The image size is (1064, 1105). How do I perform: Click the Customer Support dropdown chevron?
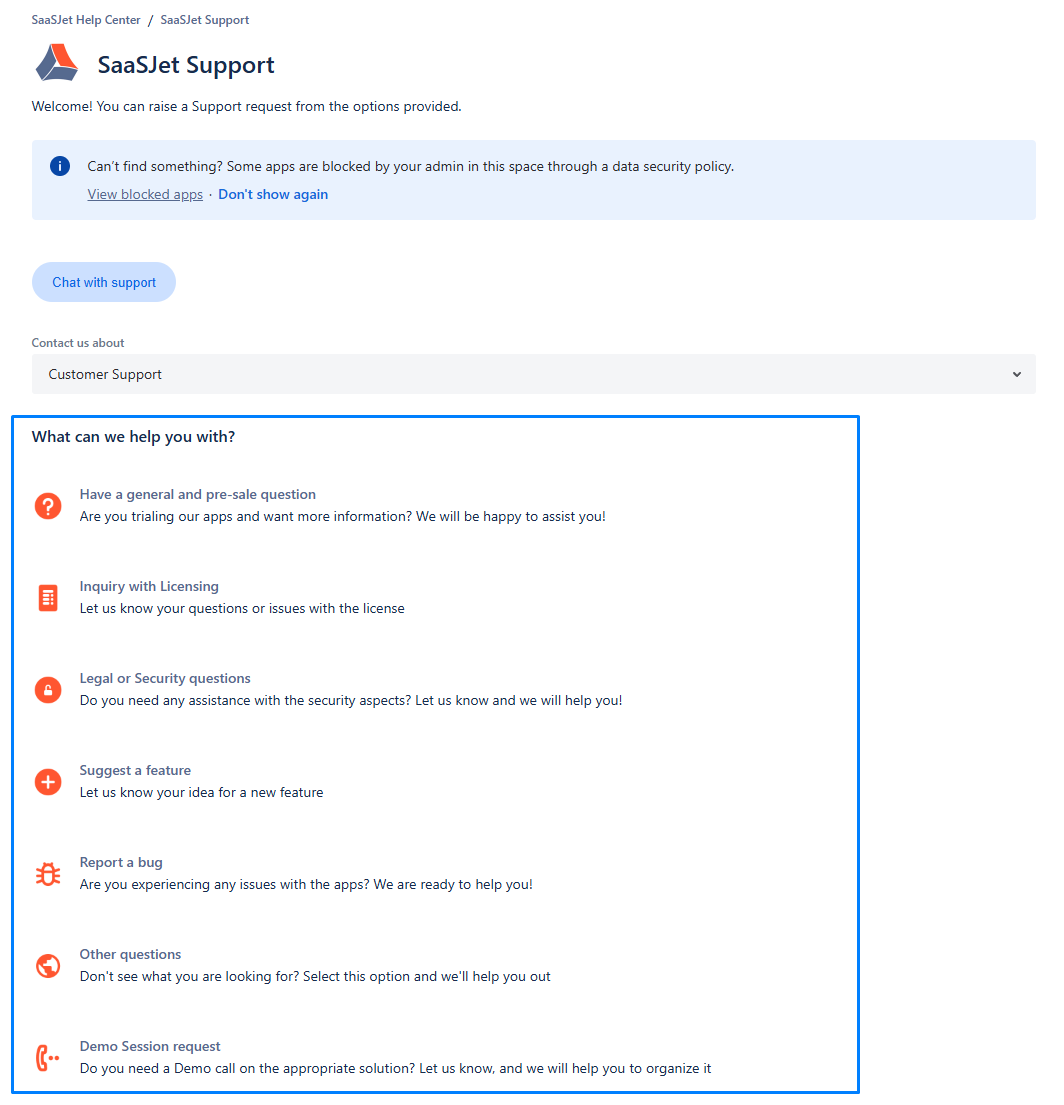pos(1016,374)
